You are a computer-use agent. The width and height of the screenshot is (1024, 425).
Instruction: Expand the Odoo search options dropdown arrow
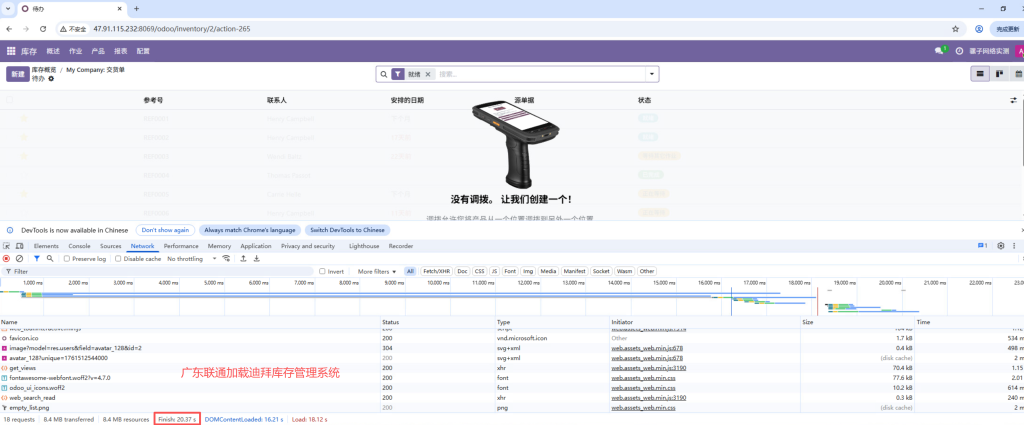[x=652, y=74]
